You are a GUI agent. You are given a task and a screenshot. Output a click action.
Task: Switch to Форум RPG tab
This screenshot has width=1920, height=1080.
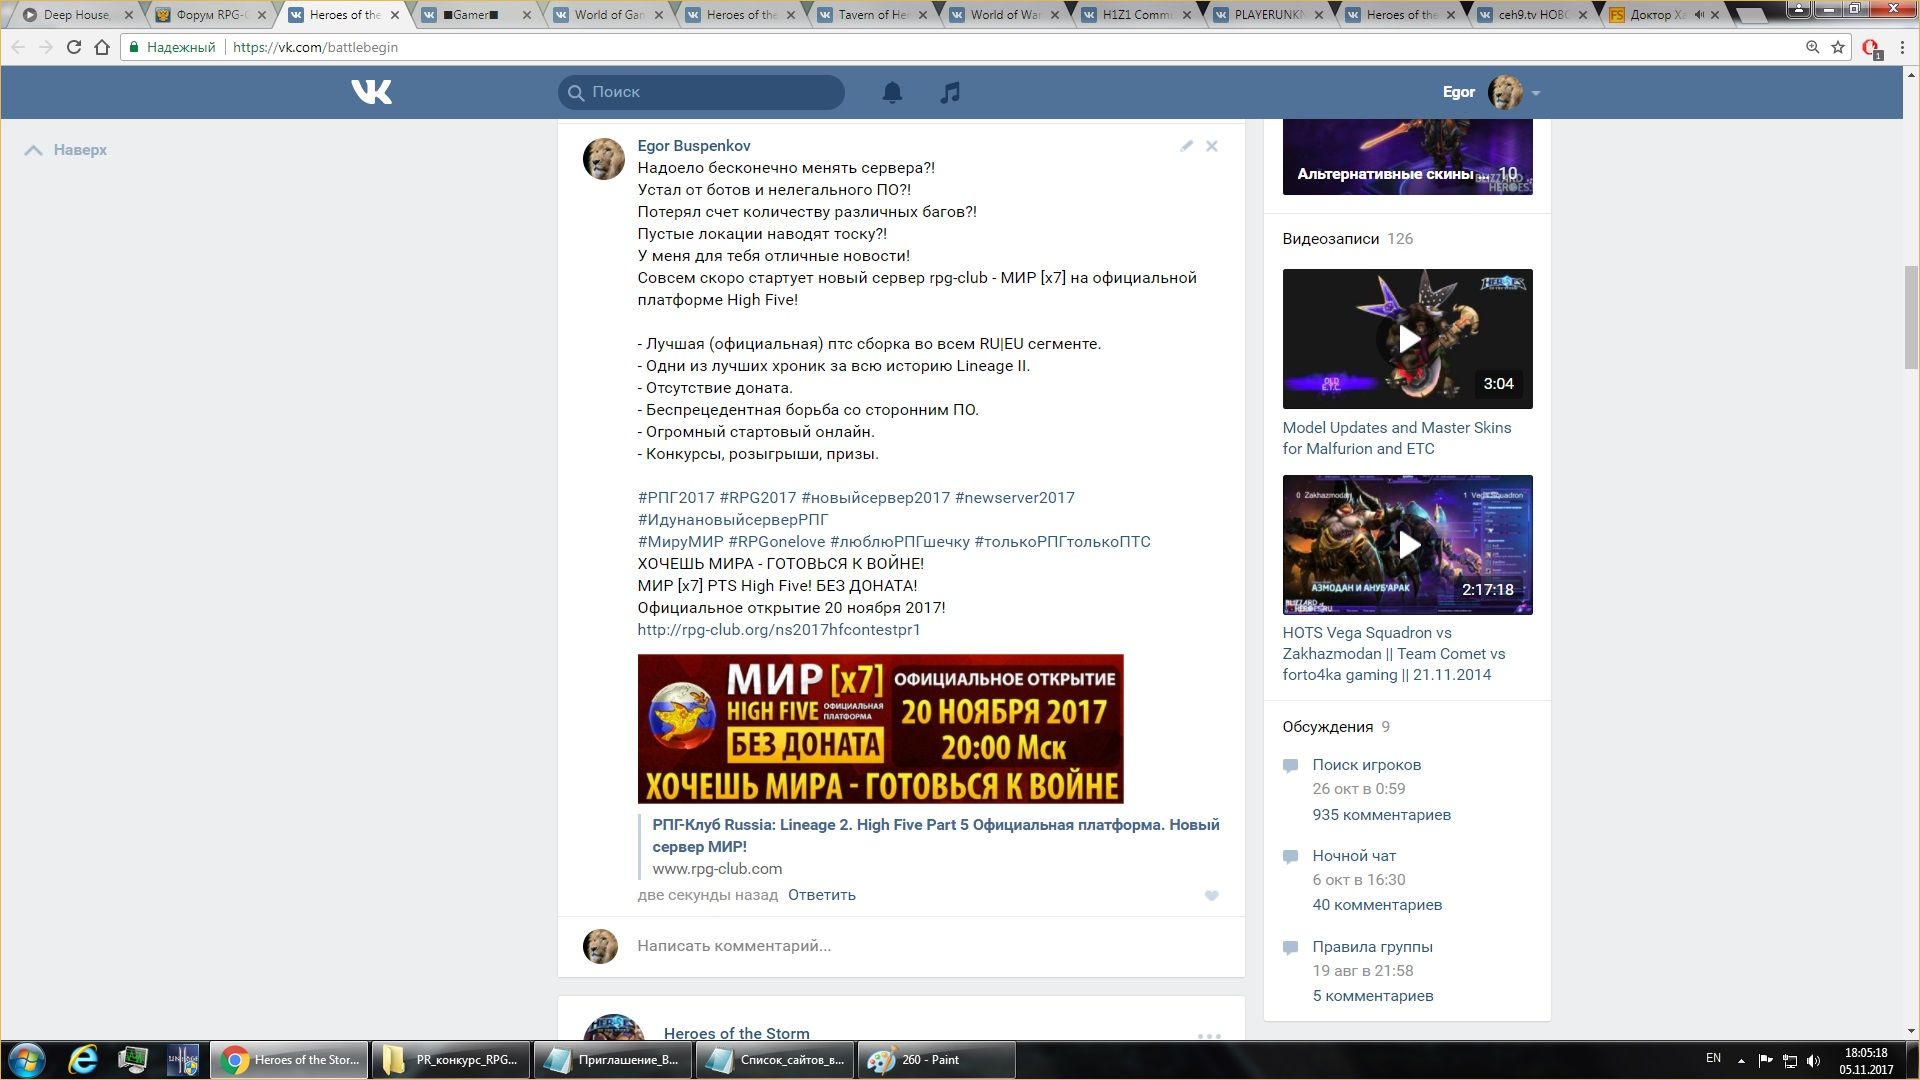212,15
